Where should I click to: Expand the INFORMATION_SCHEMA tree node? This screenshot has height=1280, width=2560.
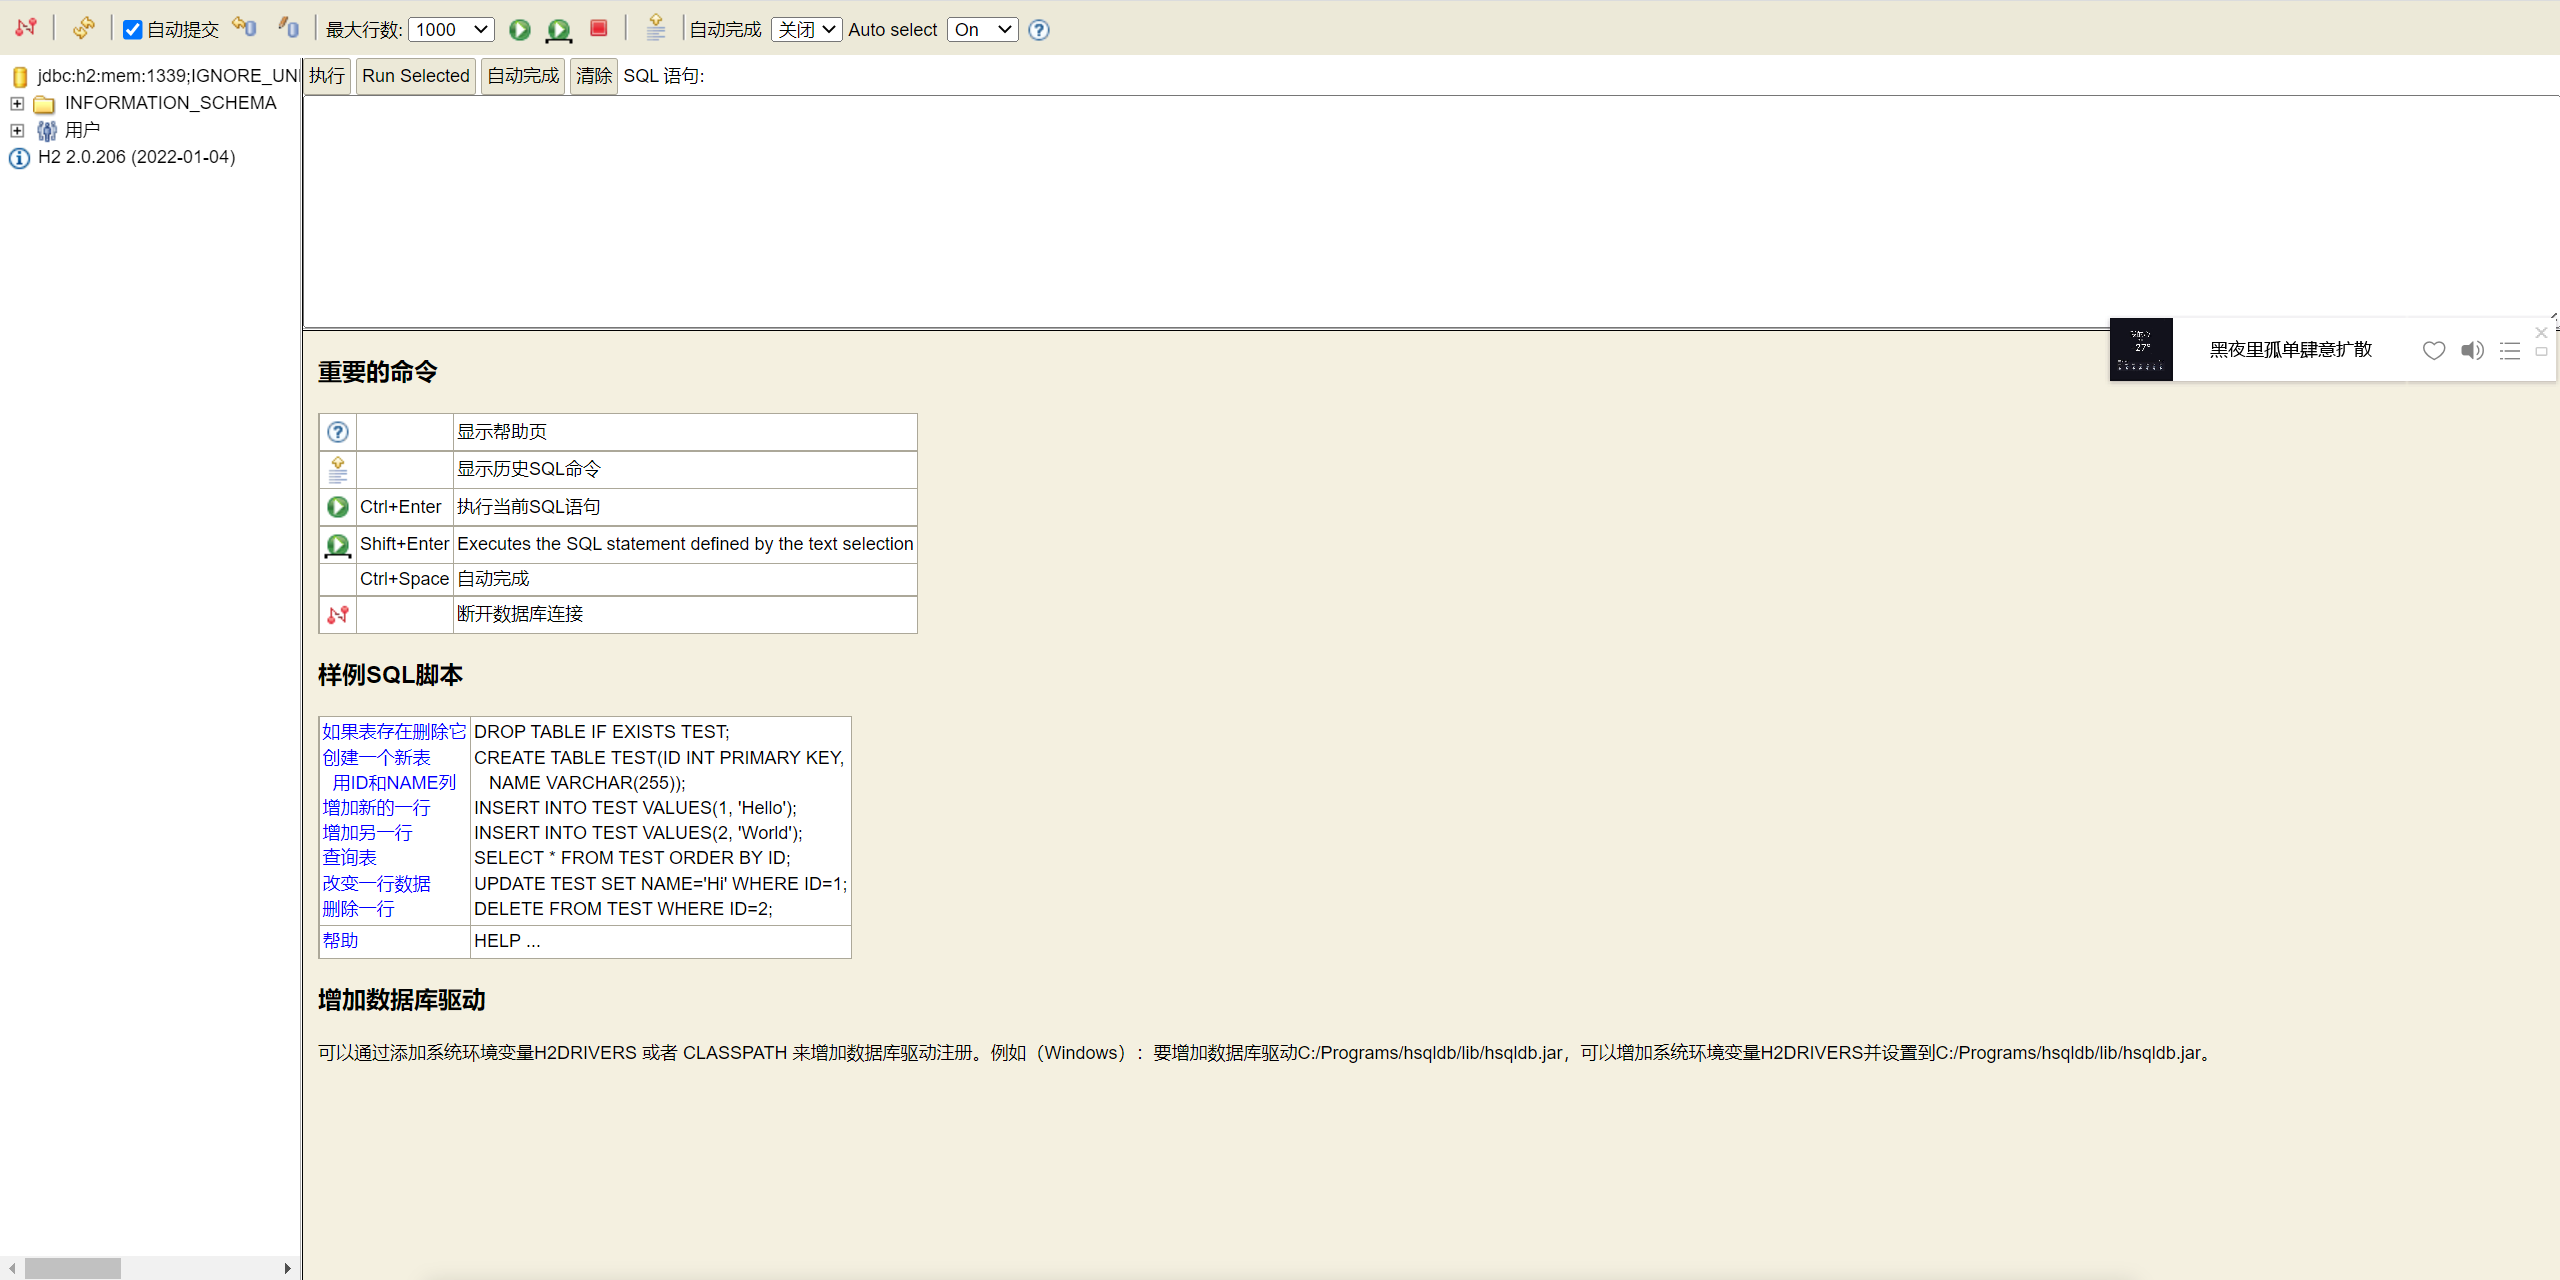point(17,103)
